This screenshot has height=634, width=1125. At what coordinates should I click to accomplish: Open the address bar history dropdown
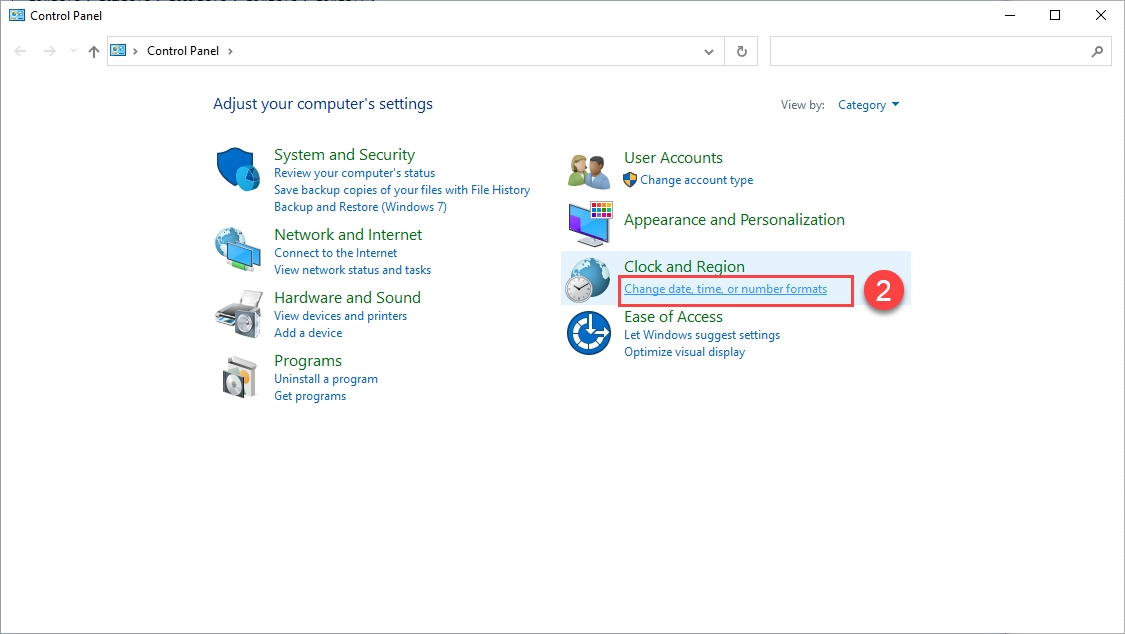709,51
